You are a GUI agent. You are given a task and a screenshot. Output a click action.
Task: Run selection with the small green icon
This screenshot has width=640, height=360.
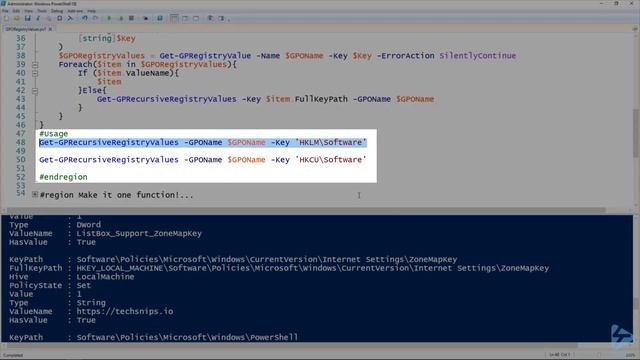121,18
